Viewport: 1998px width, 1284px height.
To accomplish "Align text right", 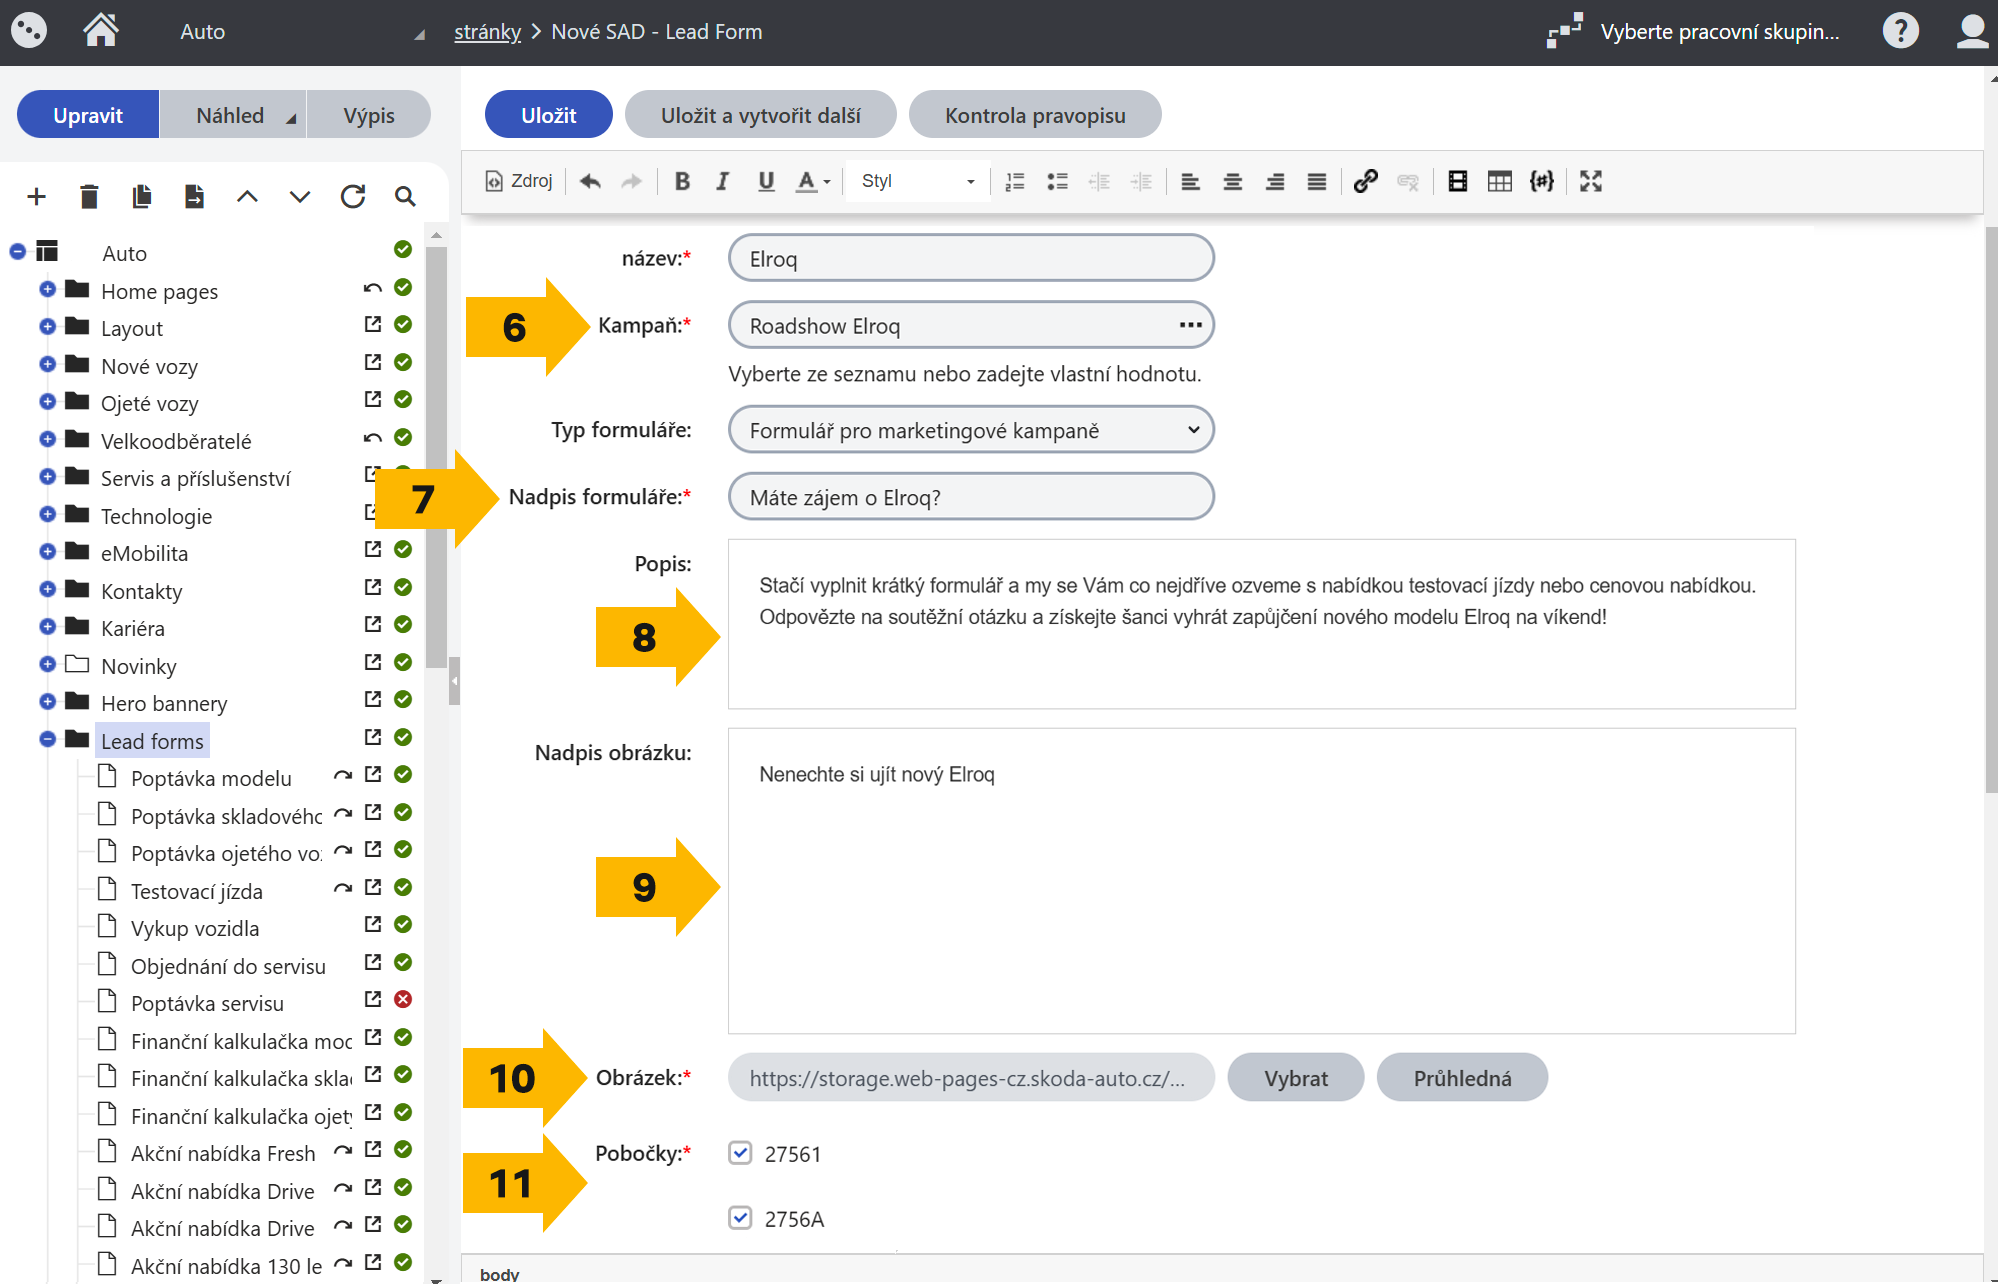I will pos(1275,181).
